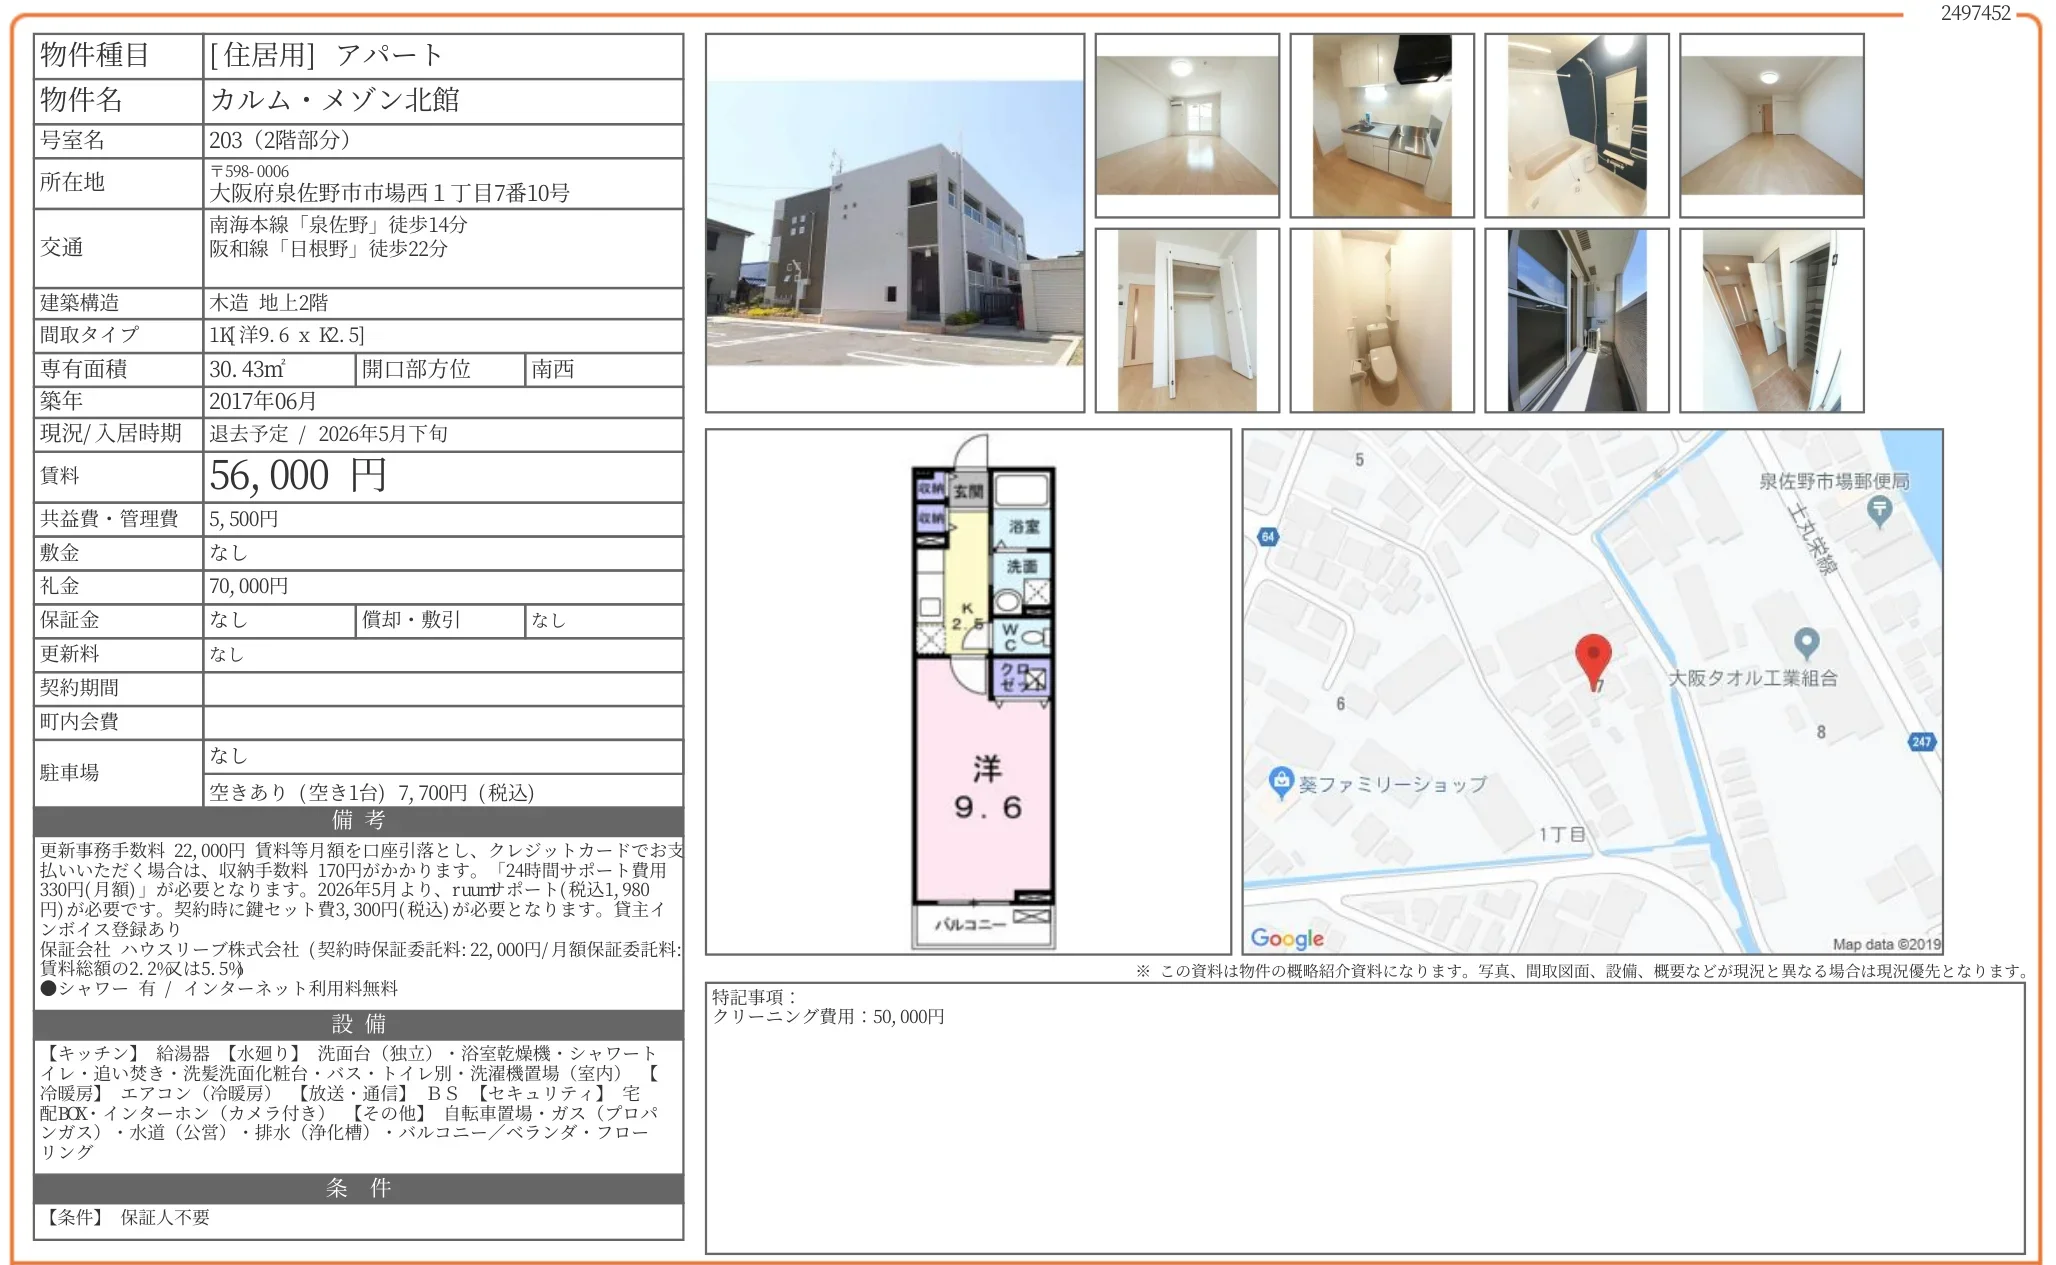The image size is (2056, 1265).
Task: Click the 大阪タオル工業組合 map marker icon
Action: 1805,641
